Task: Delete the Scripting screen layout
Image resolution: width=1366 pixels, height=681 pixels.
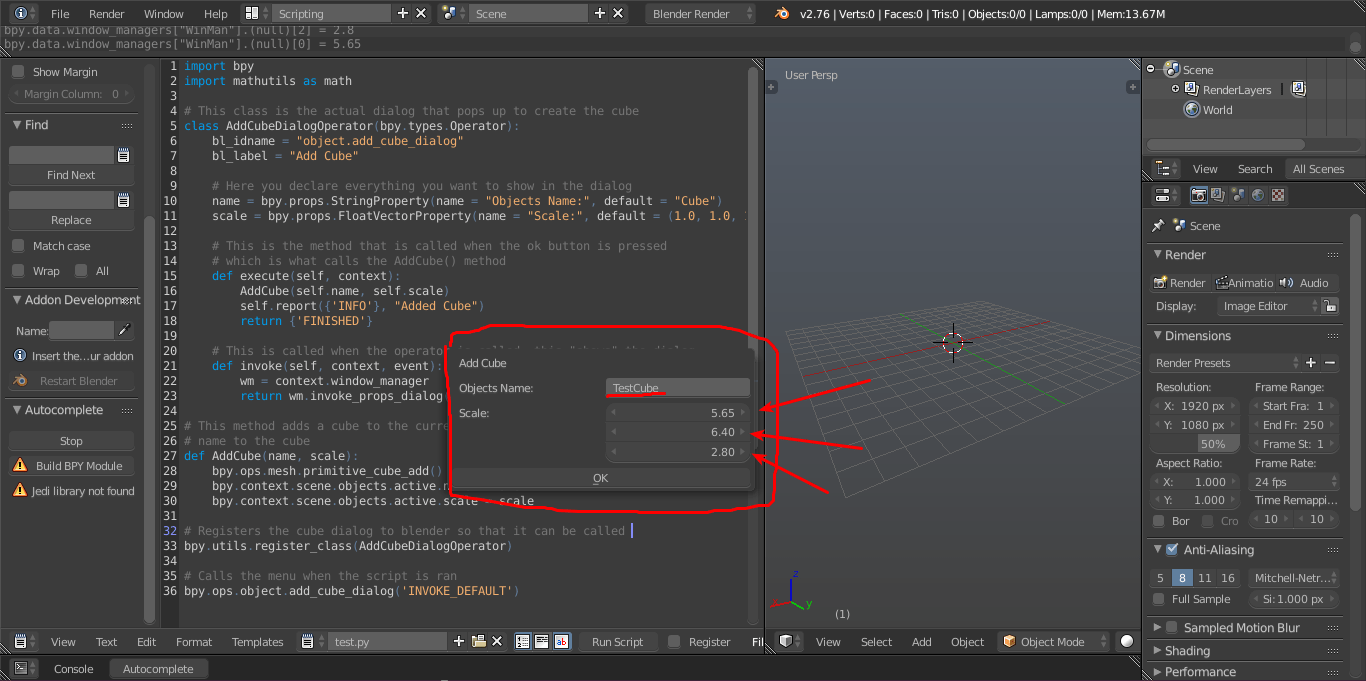Action: (x=421, y=14)
